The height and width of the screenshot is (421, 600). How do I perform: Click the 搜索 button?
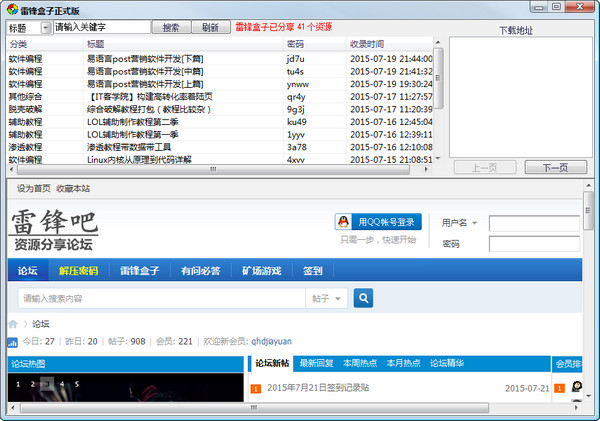pyautogui.click(x=171, y=27)
